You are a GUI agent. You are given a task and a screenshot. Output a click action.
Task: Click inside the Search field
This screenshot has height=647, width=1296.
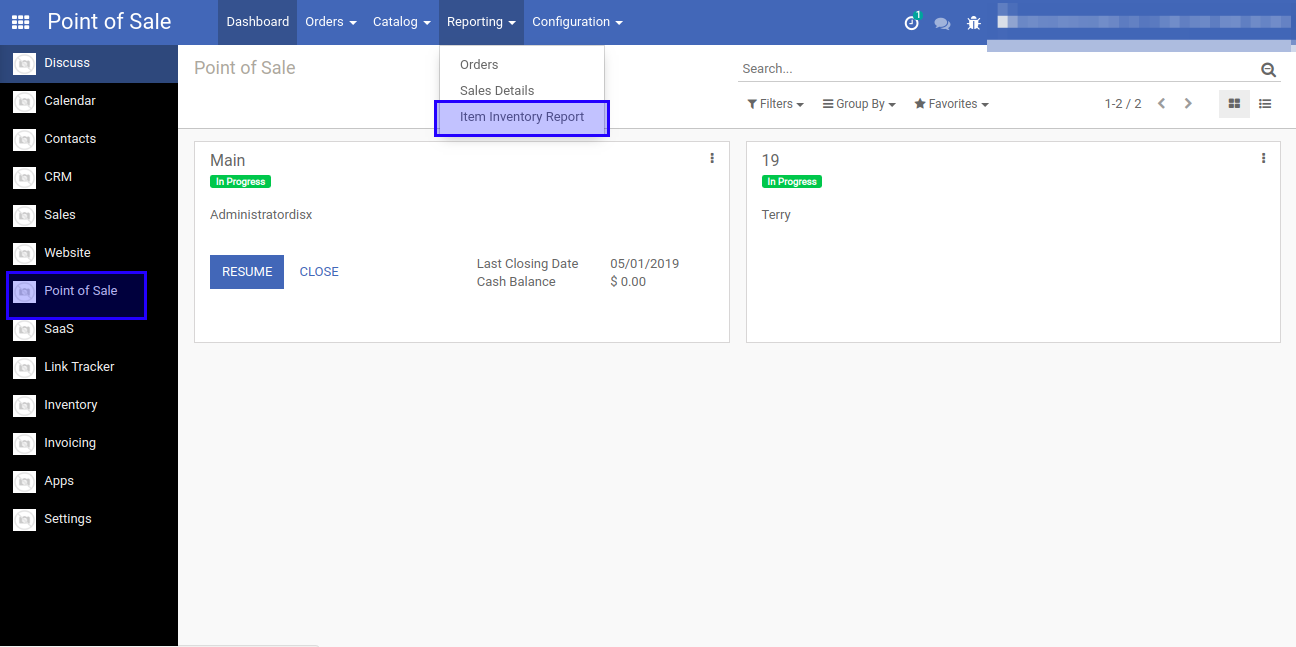pyautogui.click(x=998, y=69)
